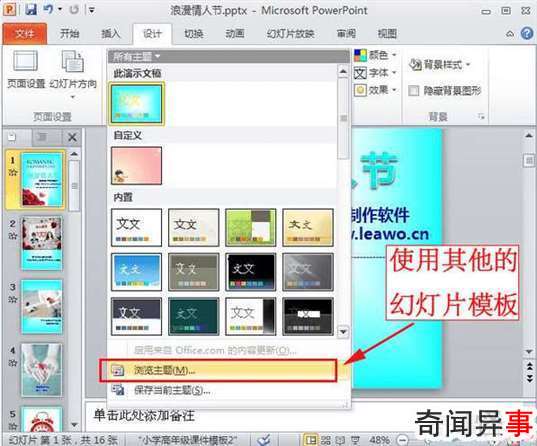Click the notes area 单击此处添加备注
This screenshot has width=537, height=446.
coord(144,416)
